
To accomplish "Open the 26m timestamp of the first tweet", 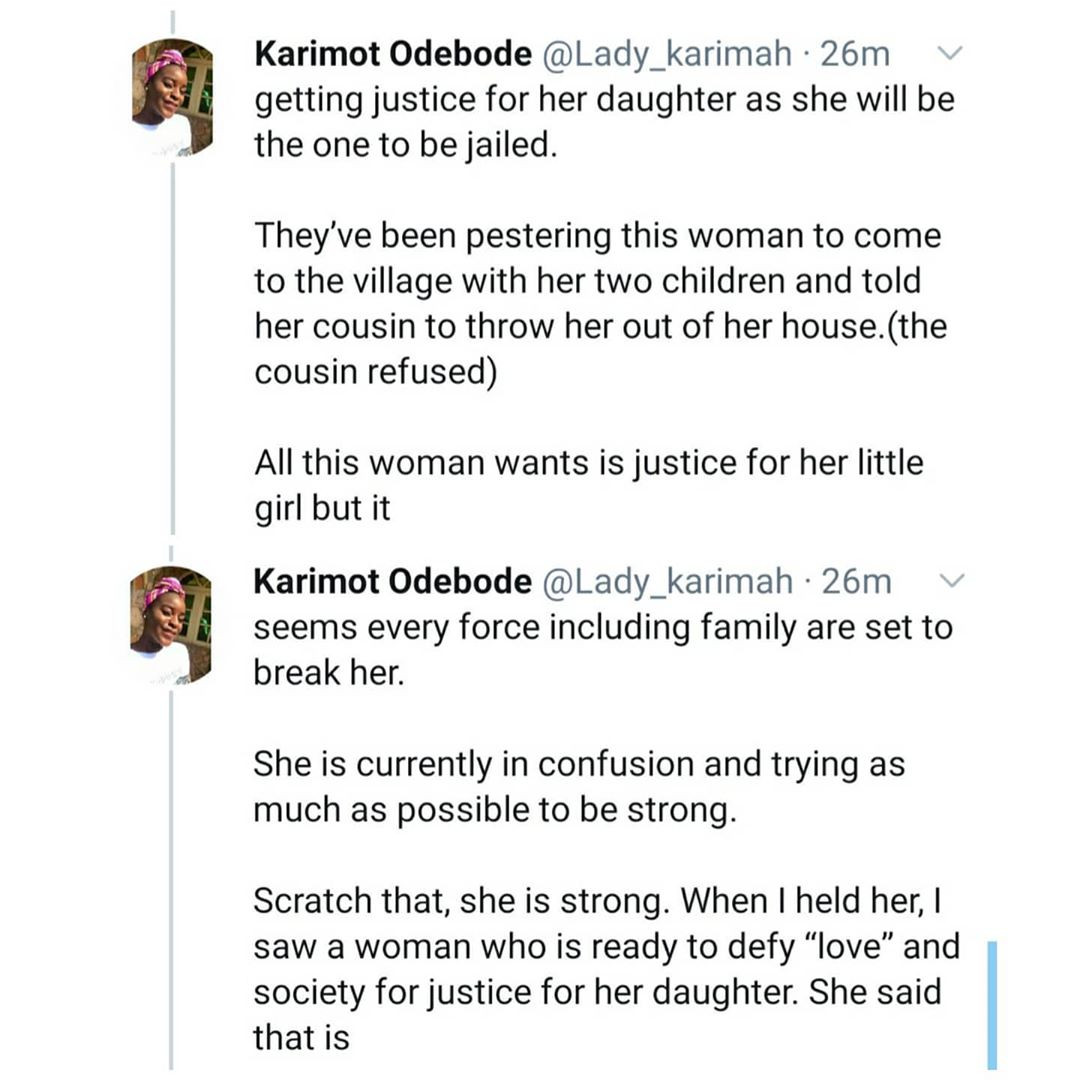I will click(x=855, y=54).
